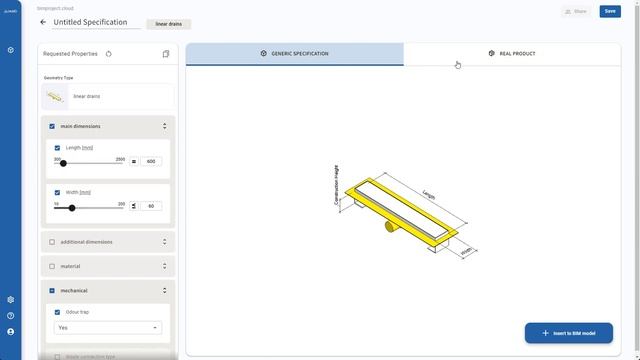The image size is (640, 360).
Task: Edit the Length value field 600
Action: pyautogui.click(x=151, y=161)
